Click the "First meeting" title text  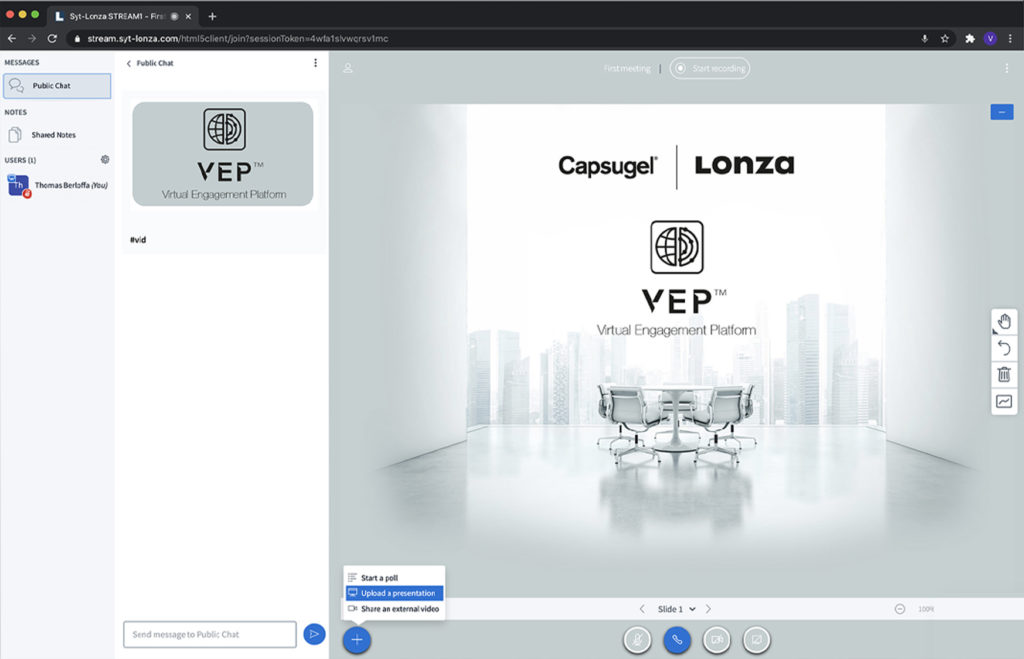pos(627,68)
